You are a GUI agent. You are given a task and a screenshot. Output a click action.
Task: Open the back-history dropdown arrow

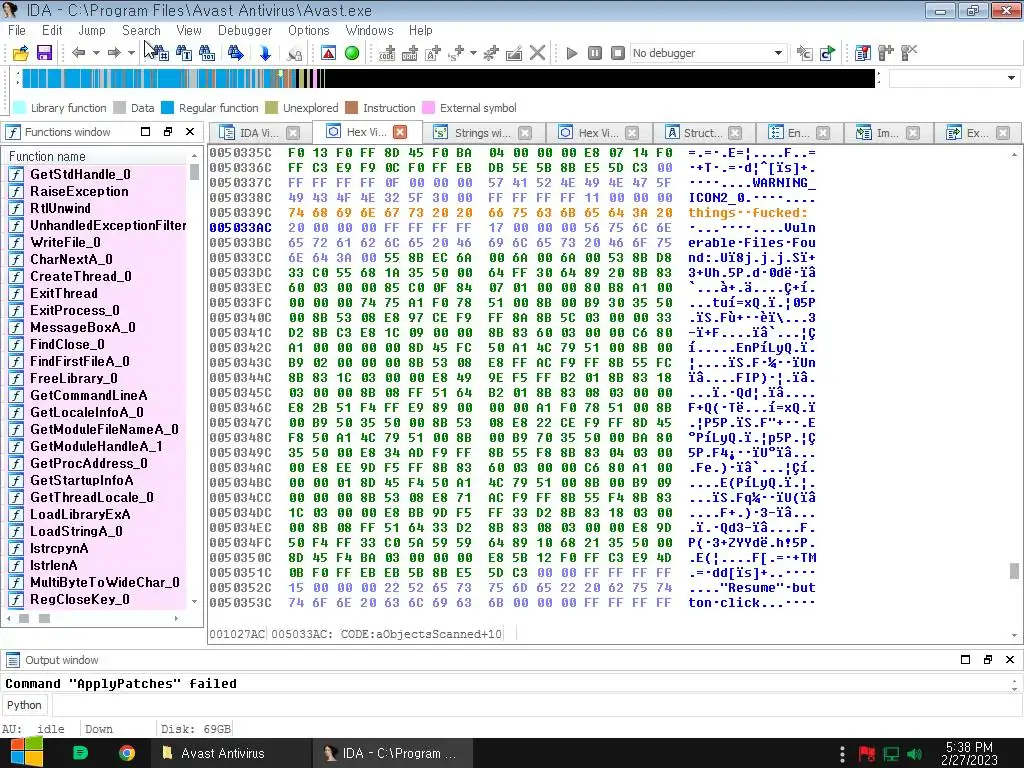96,53
